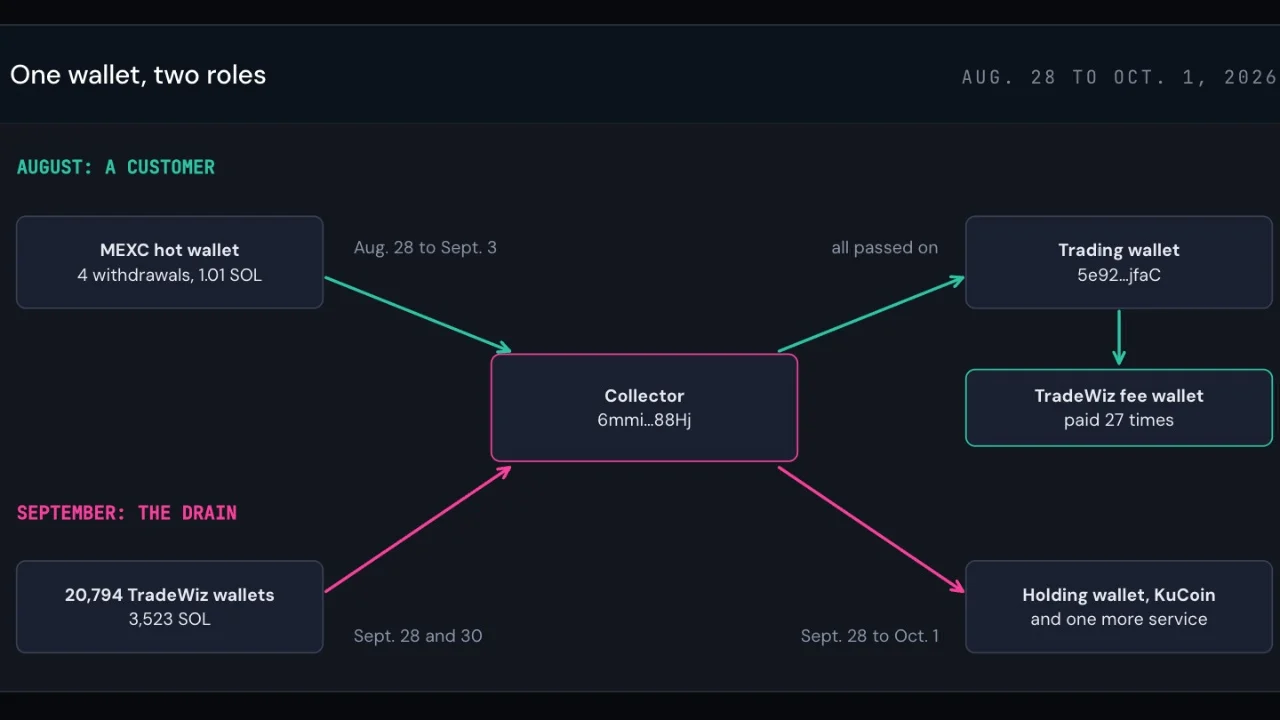Select the central Collector node
The image size is (1280, 720).
(x=644, y=408)
